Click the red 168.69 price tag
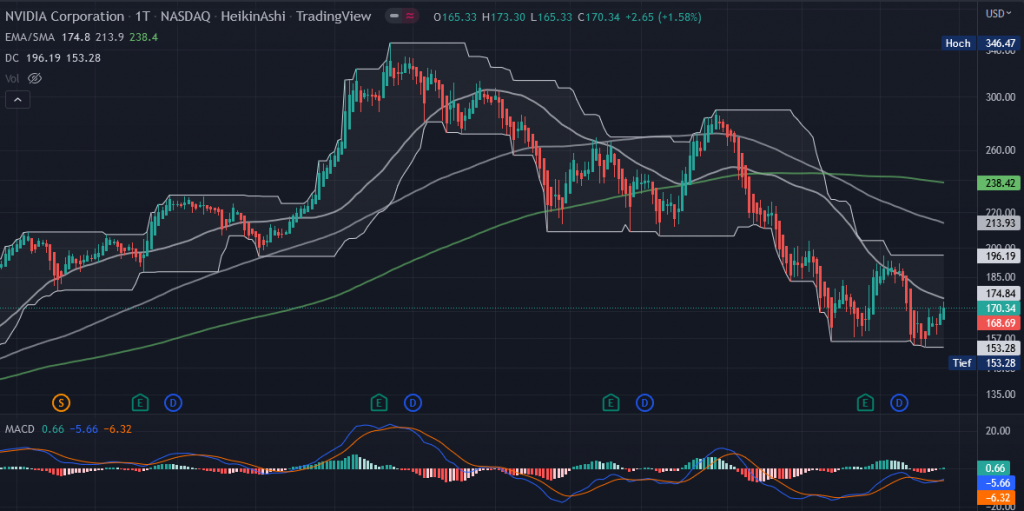 998,323
